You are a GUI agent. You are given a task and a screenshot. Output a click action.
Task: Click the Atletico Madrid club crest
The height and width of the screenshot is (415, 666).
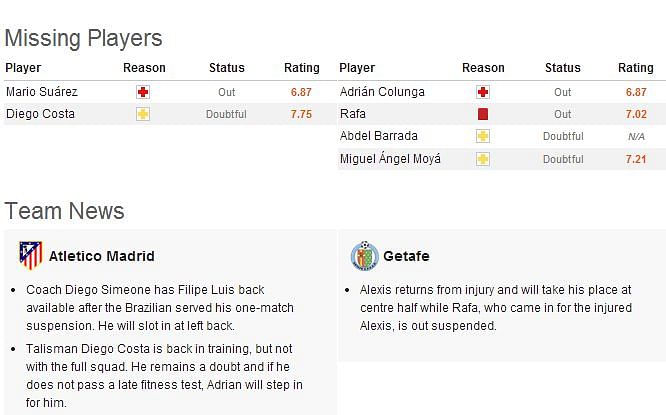coord(31,256)
